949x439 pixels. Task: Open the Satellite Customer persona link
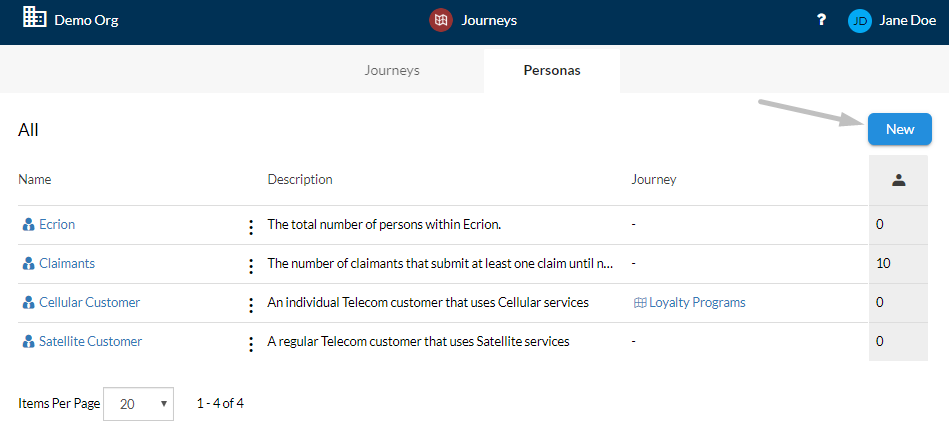coord(90,342)
